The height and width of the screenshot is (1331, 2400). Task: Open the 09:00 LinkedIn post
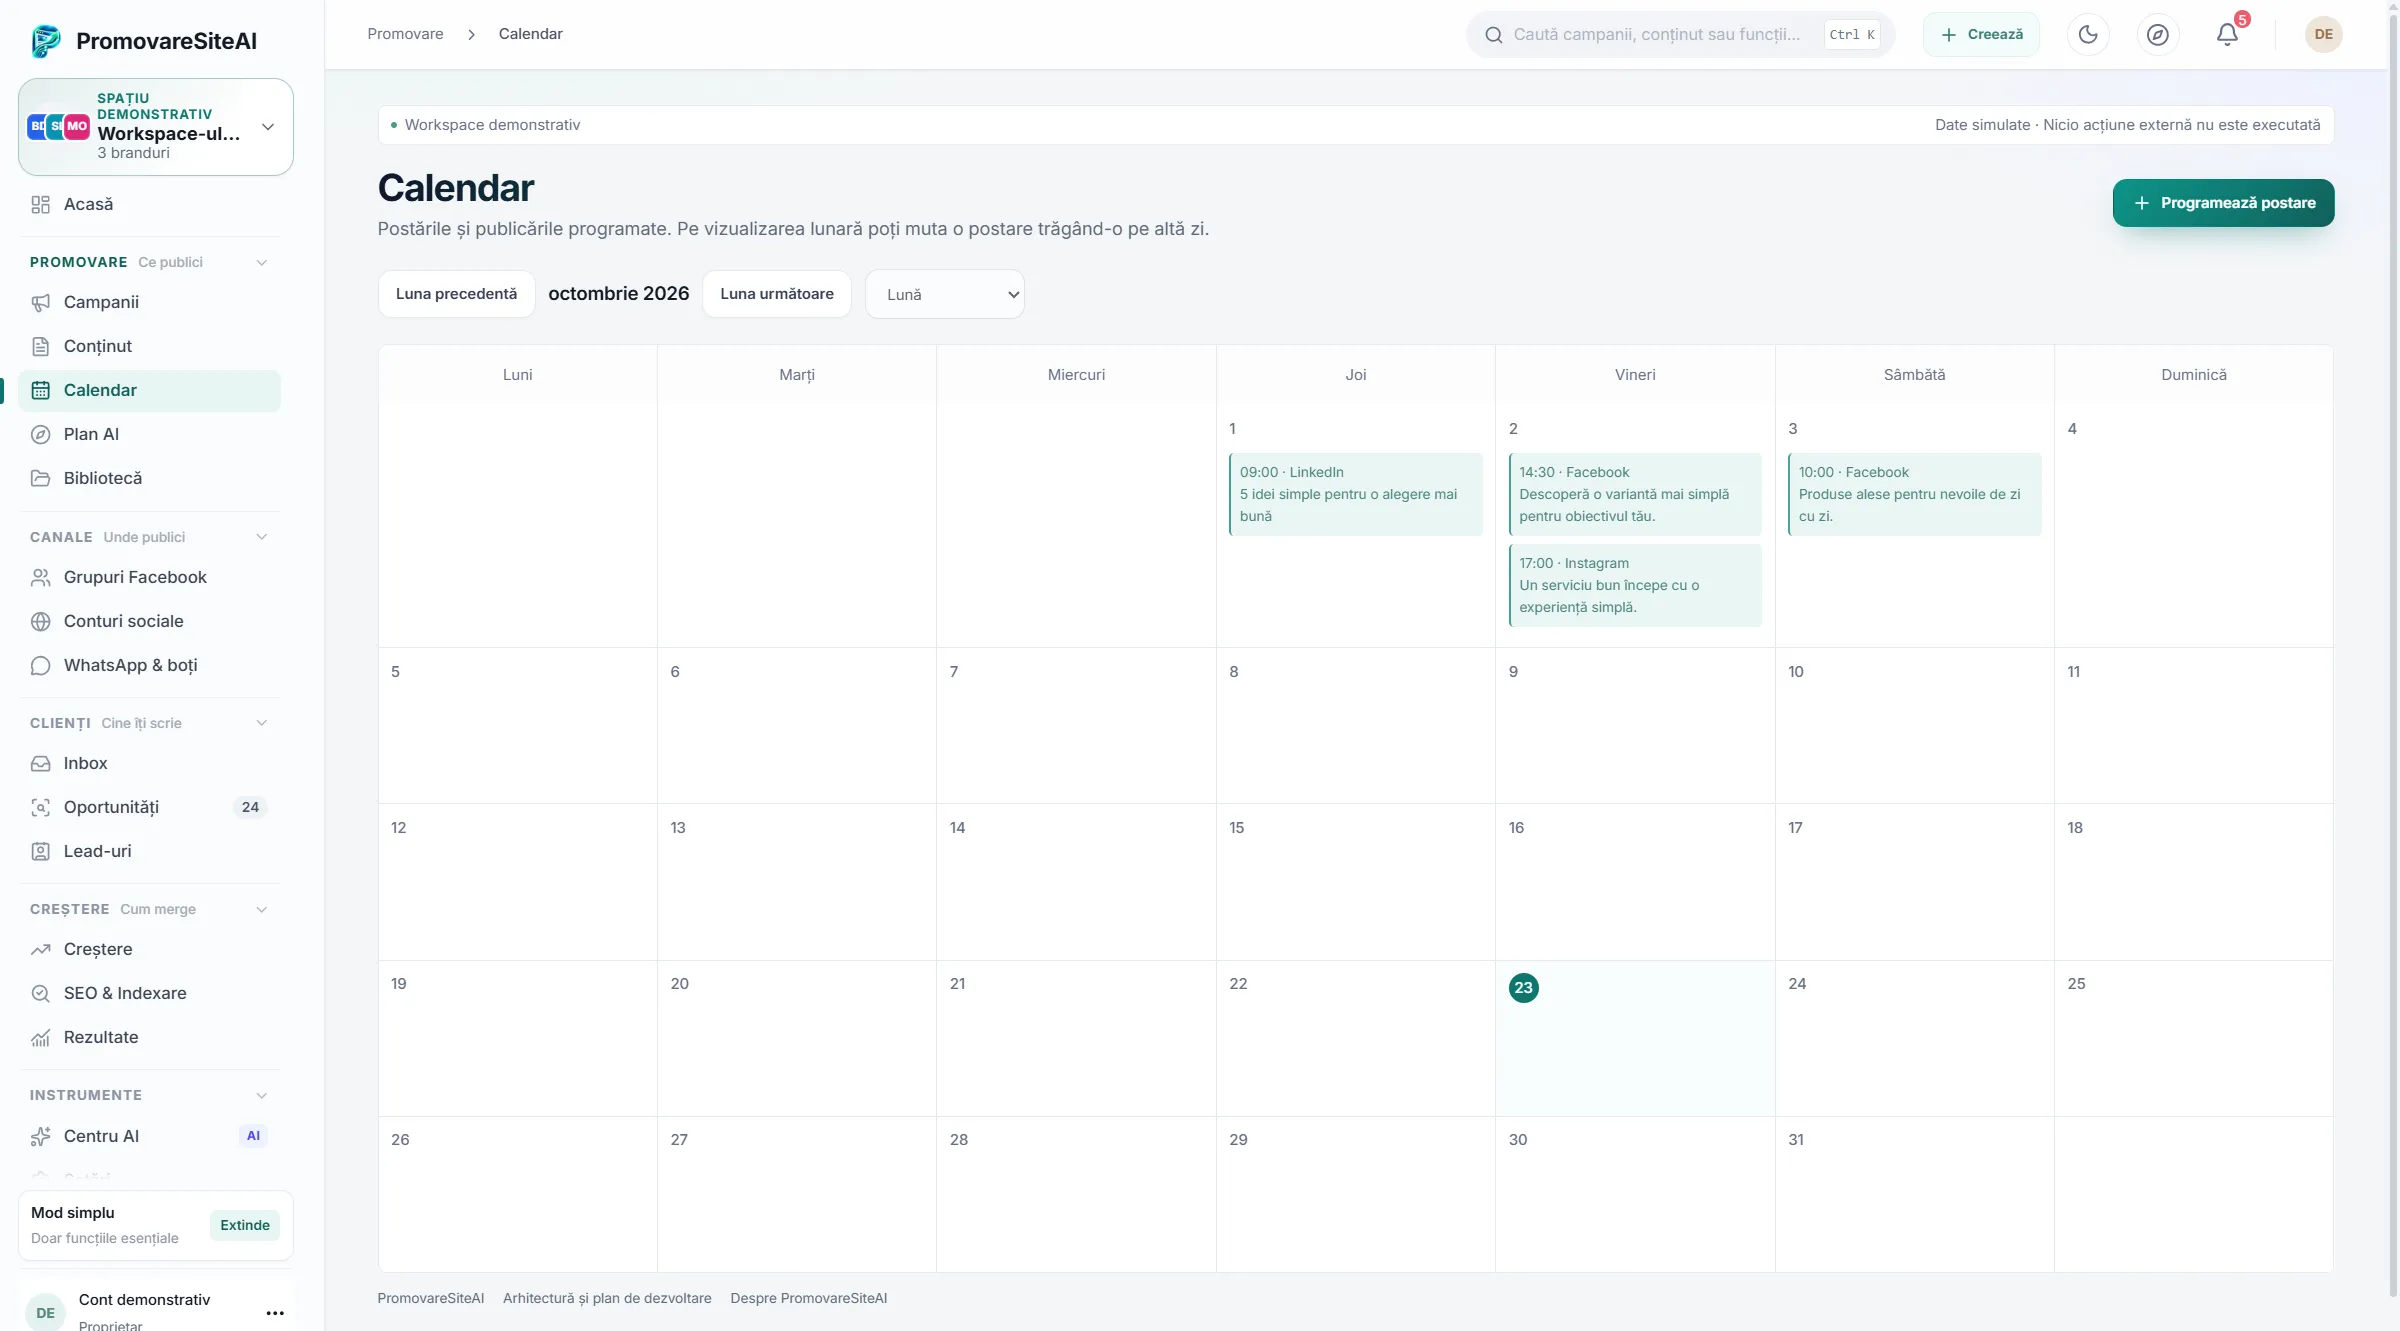pos(1355,494)
